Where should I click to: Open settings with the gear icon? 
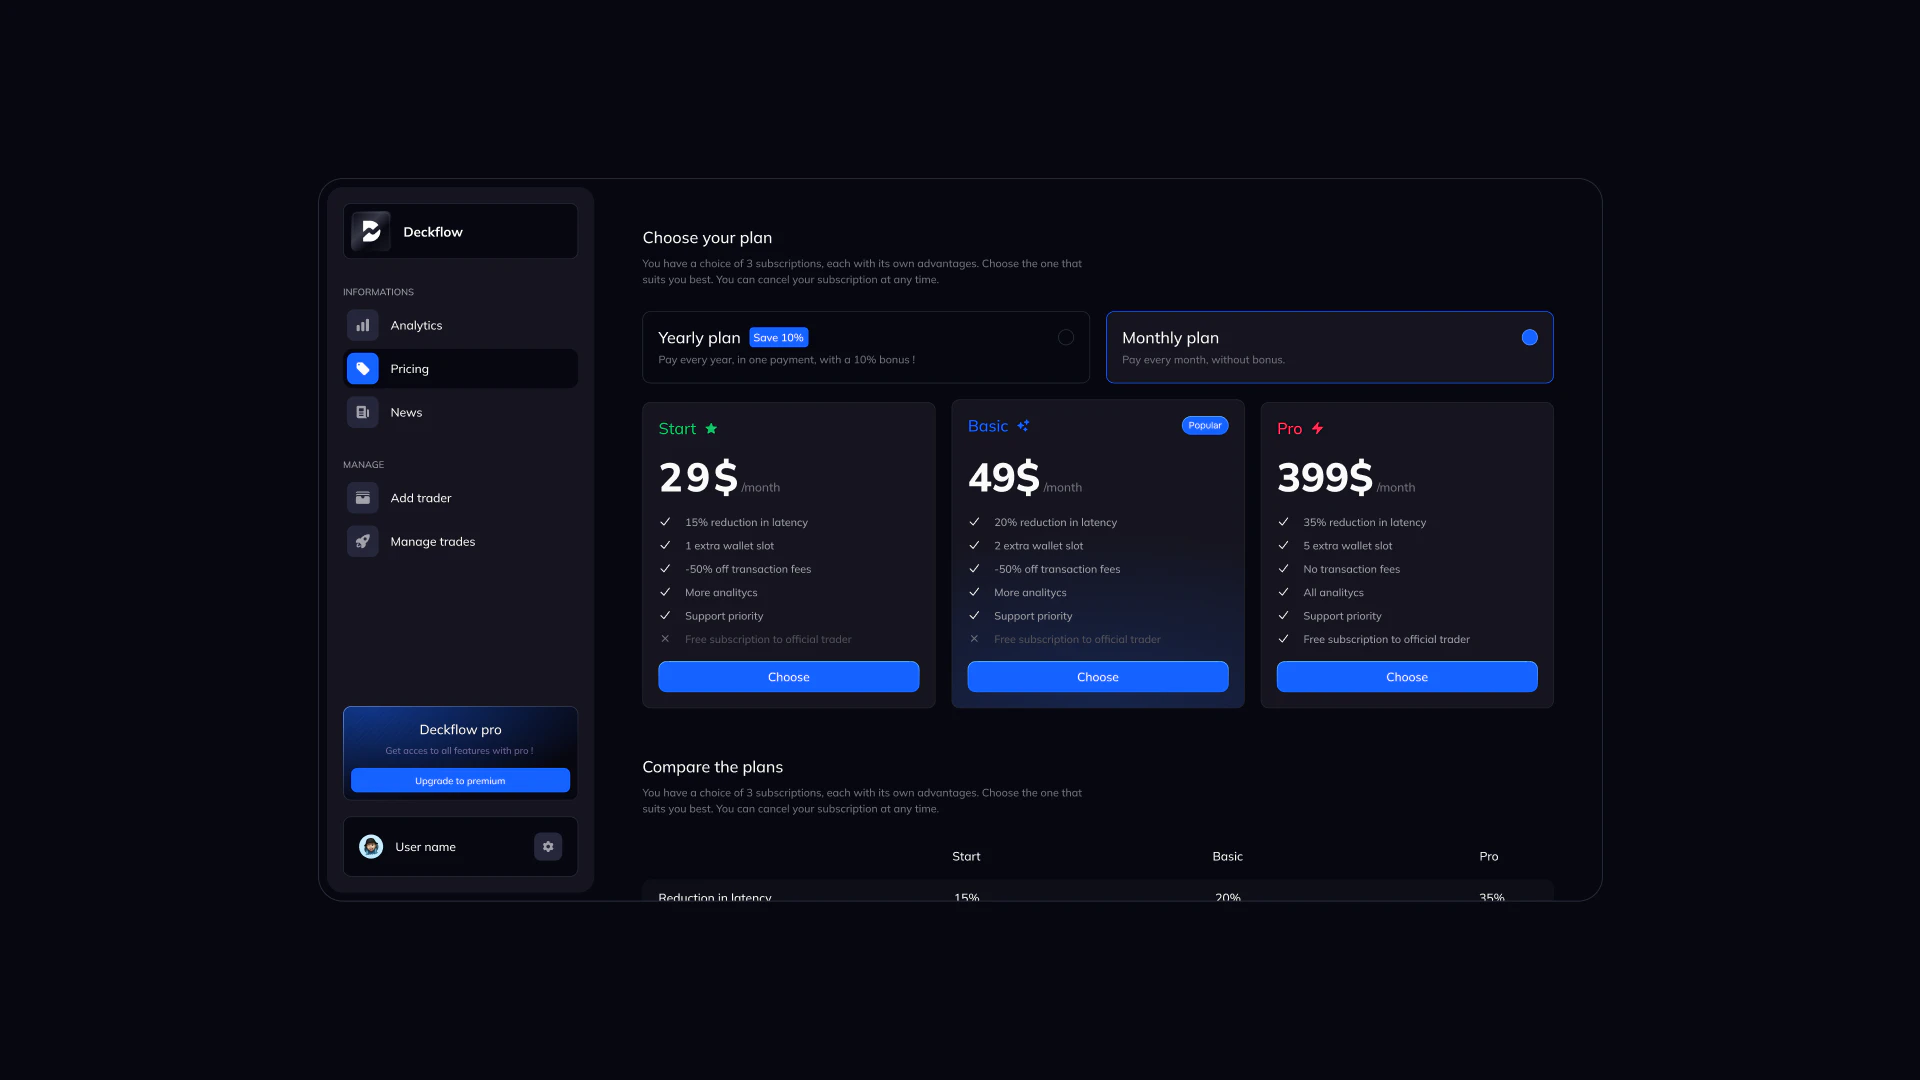tap(547, 846)
